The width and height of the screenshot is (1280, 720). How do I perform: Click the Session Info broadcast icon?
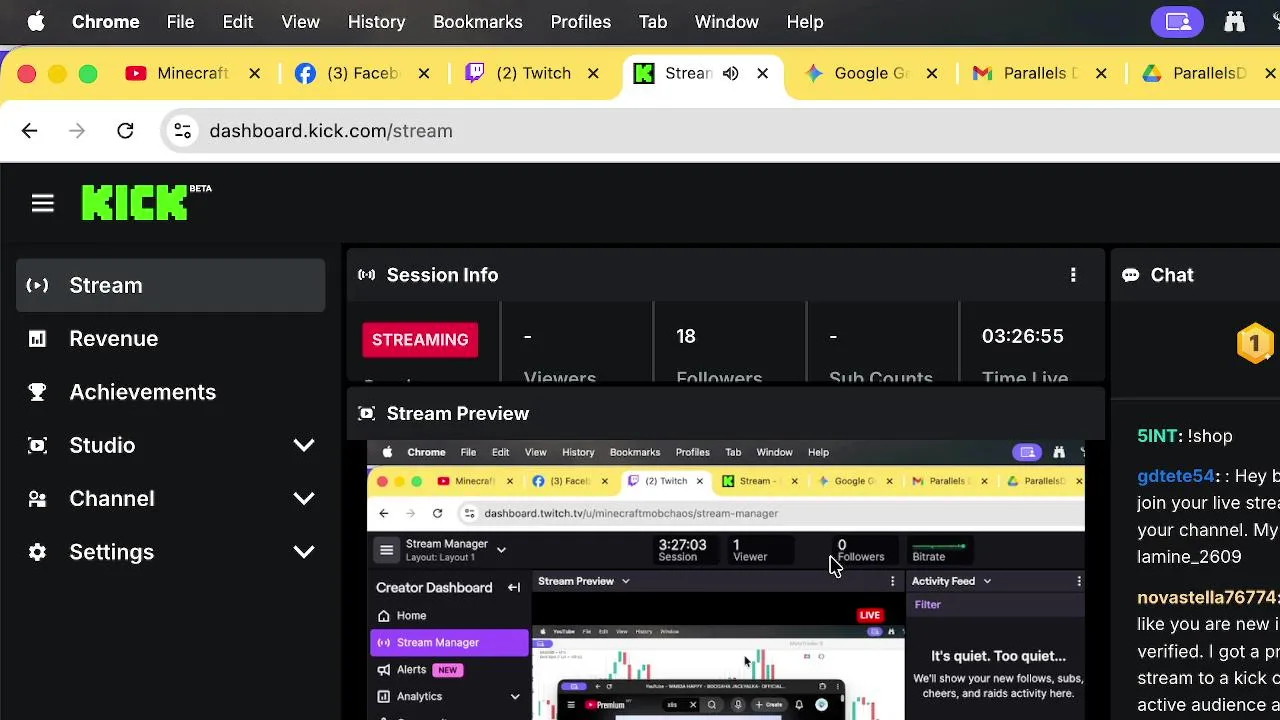pos(367,275)
